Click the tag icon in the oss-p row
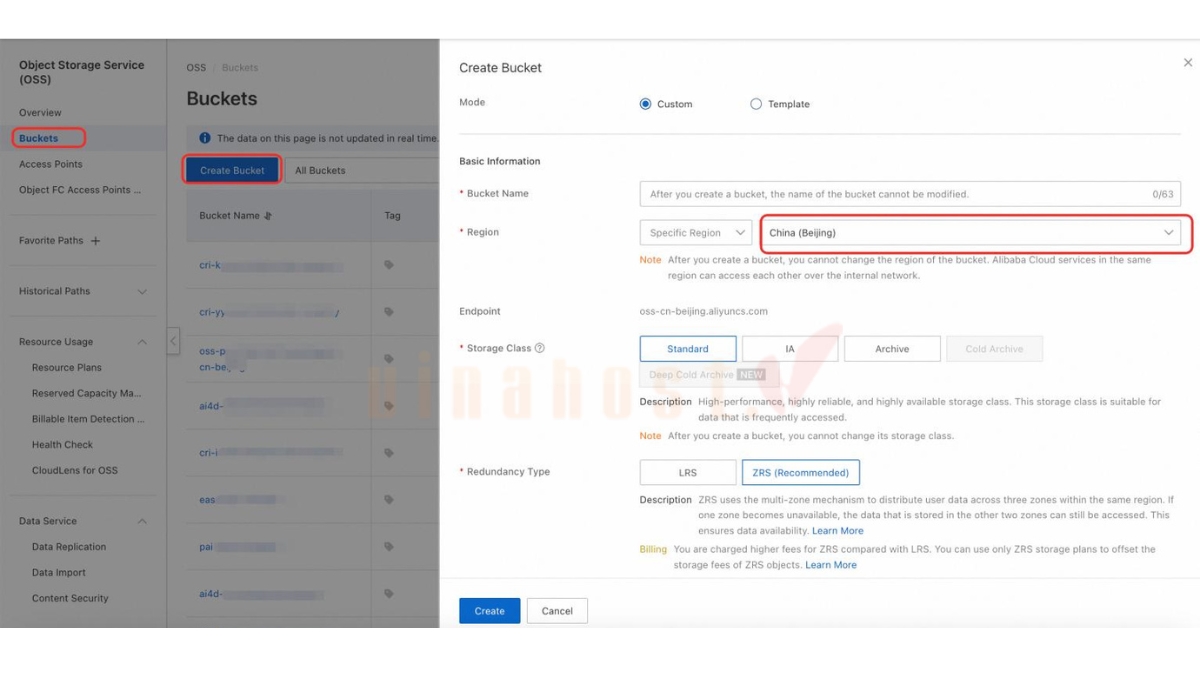This screenshot has height=675, width=1200. tap(389, 359)
